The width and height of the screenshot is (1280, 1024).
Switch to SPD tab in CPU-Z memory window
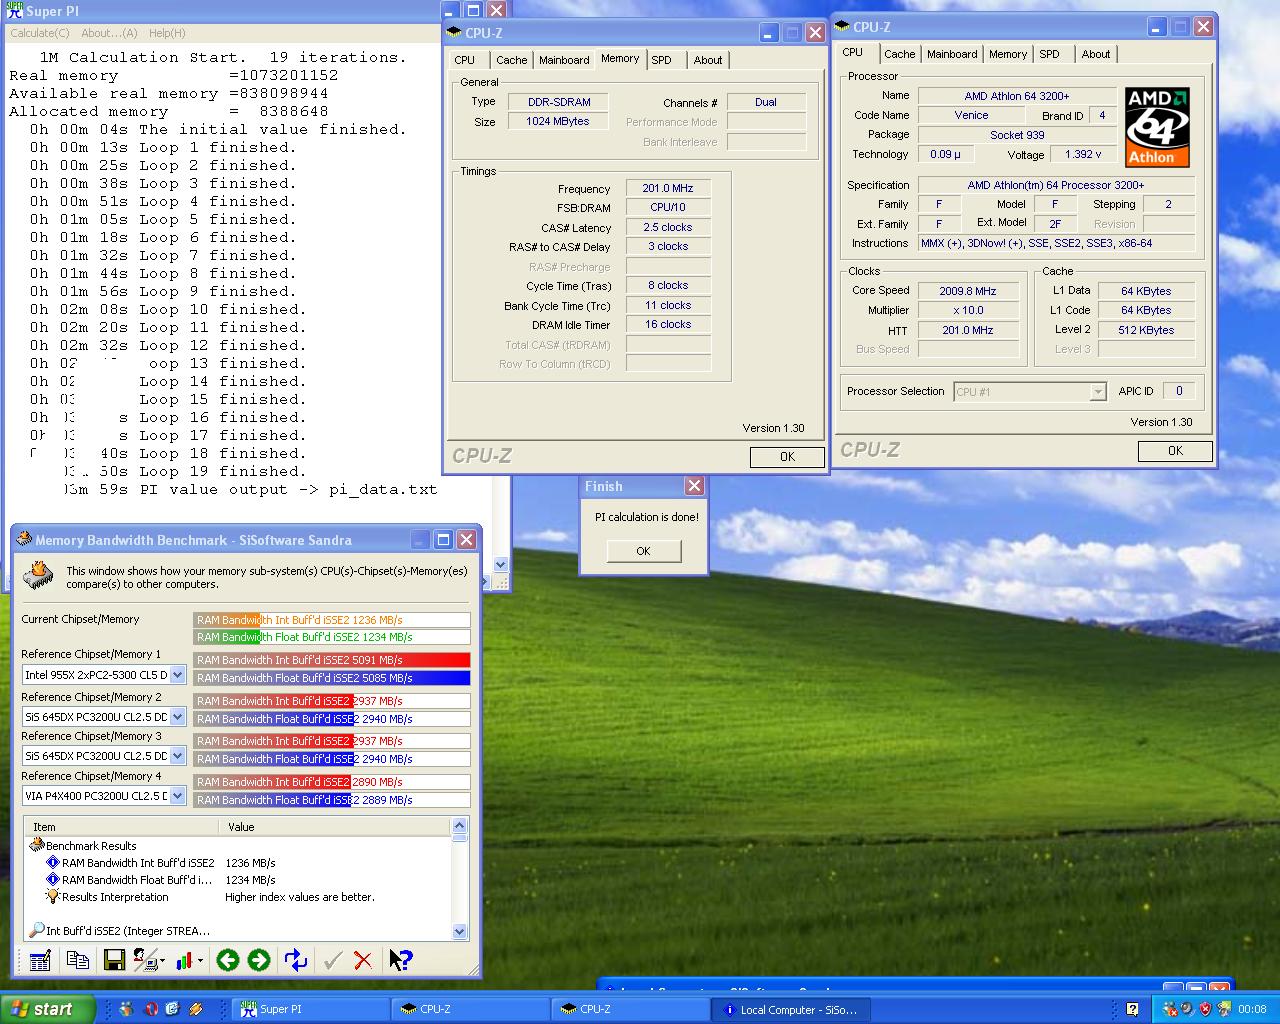tap(662, 60)
